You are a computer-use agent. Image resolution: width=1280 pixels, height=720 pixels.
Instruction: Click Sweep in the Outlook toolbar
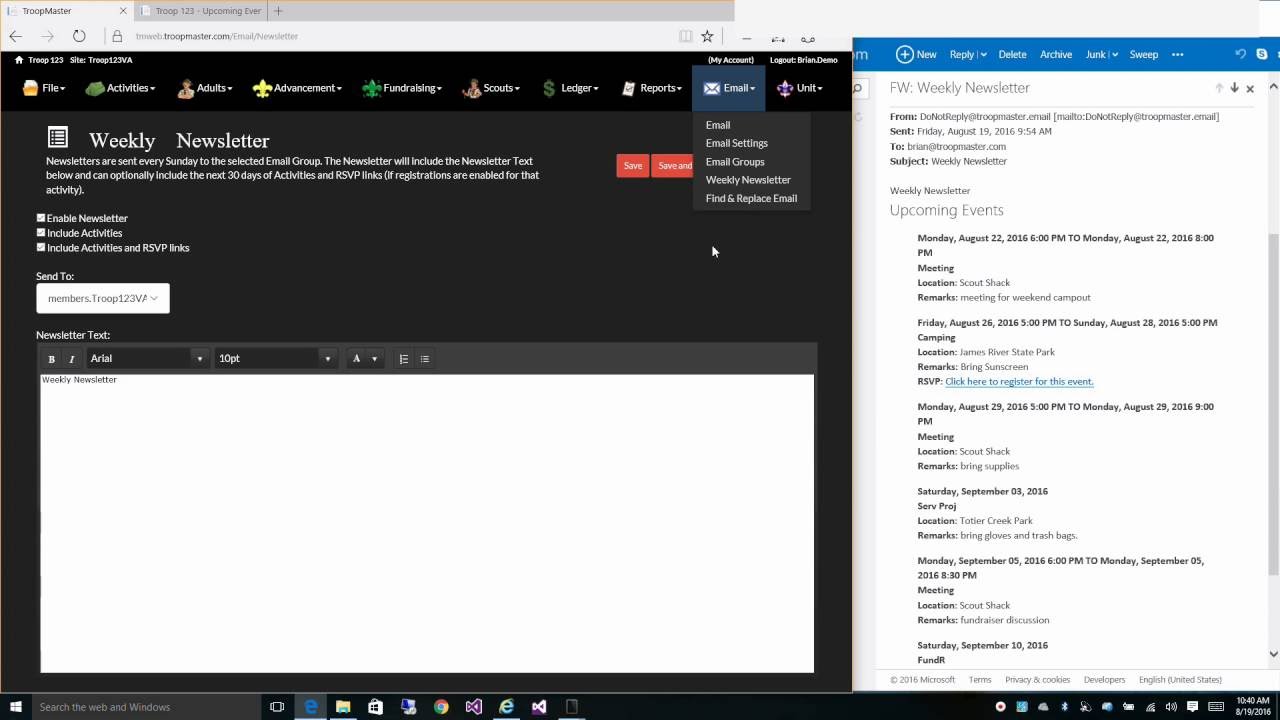[1144, 54]
